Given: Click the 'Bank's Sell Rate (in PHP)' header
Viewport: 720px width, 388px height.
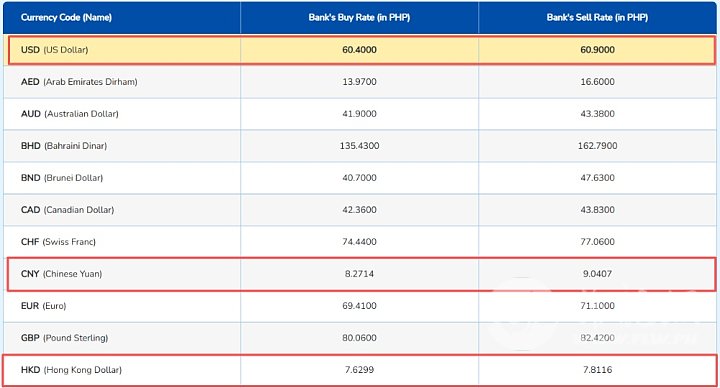Looking at the screenshot, I should pyautogui.click(x=597, y=17).
